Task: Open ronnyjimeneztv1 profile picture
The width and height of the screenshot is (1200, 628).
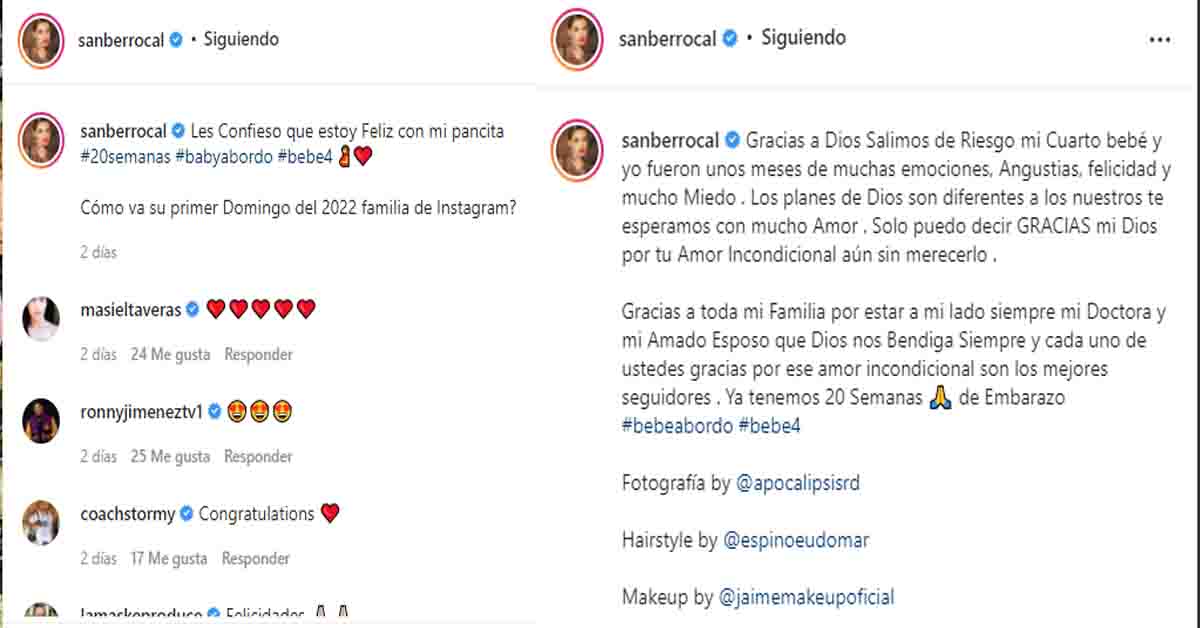Action: point(41,420)
